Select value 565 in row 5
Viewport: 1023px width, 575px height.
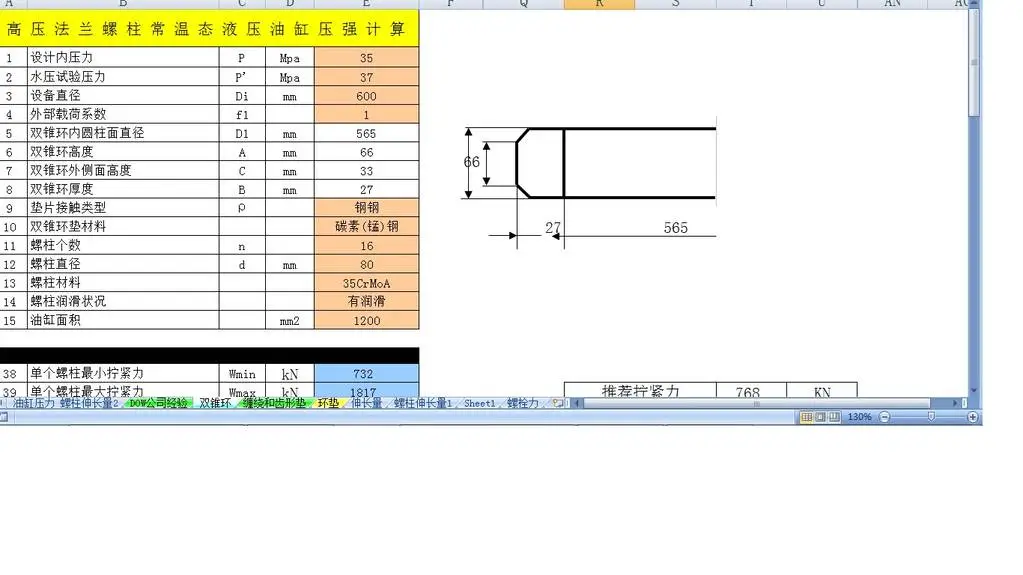tap(367, 133)
